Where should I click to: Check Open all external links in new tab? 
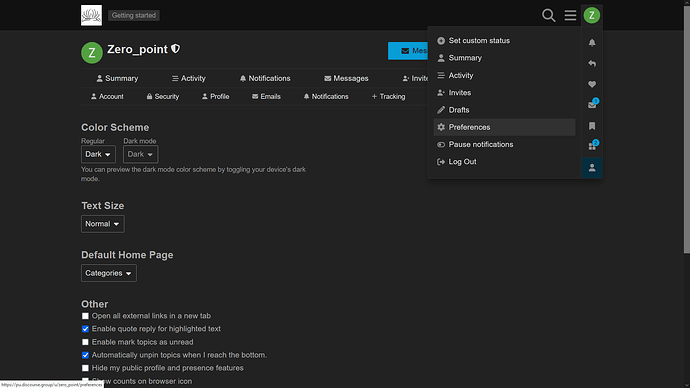coord(85,316)
